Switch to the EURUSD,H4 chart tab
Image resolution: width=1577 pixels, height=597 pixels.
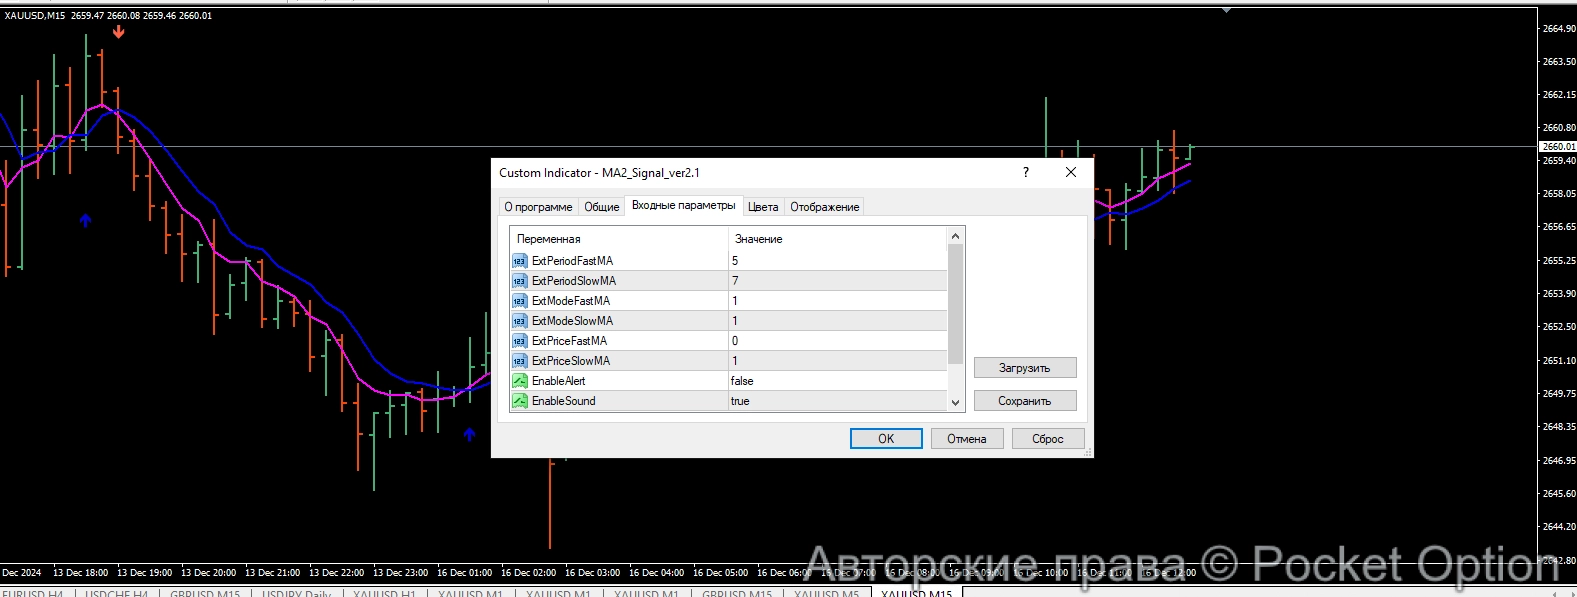34,593
